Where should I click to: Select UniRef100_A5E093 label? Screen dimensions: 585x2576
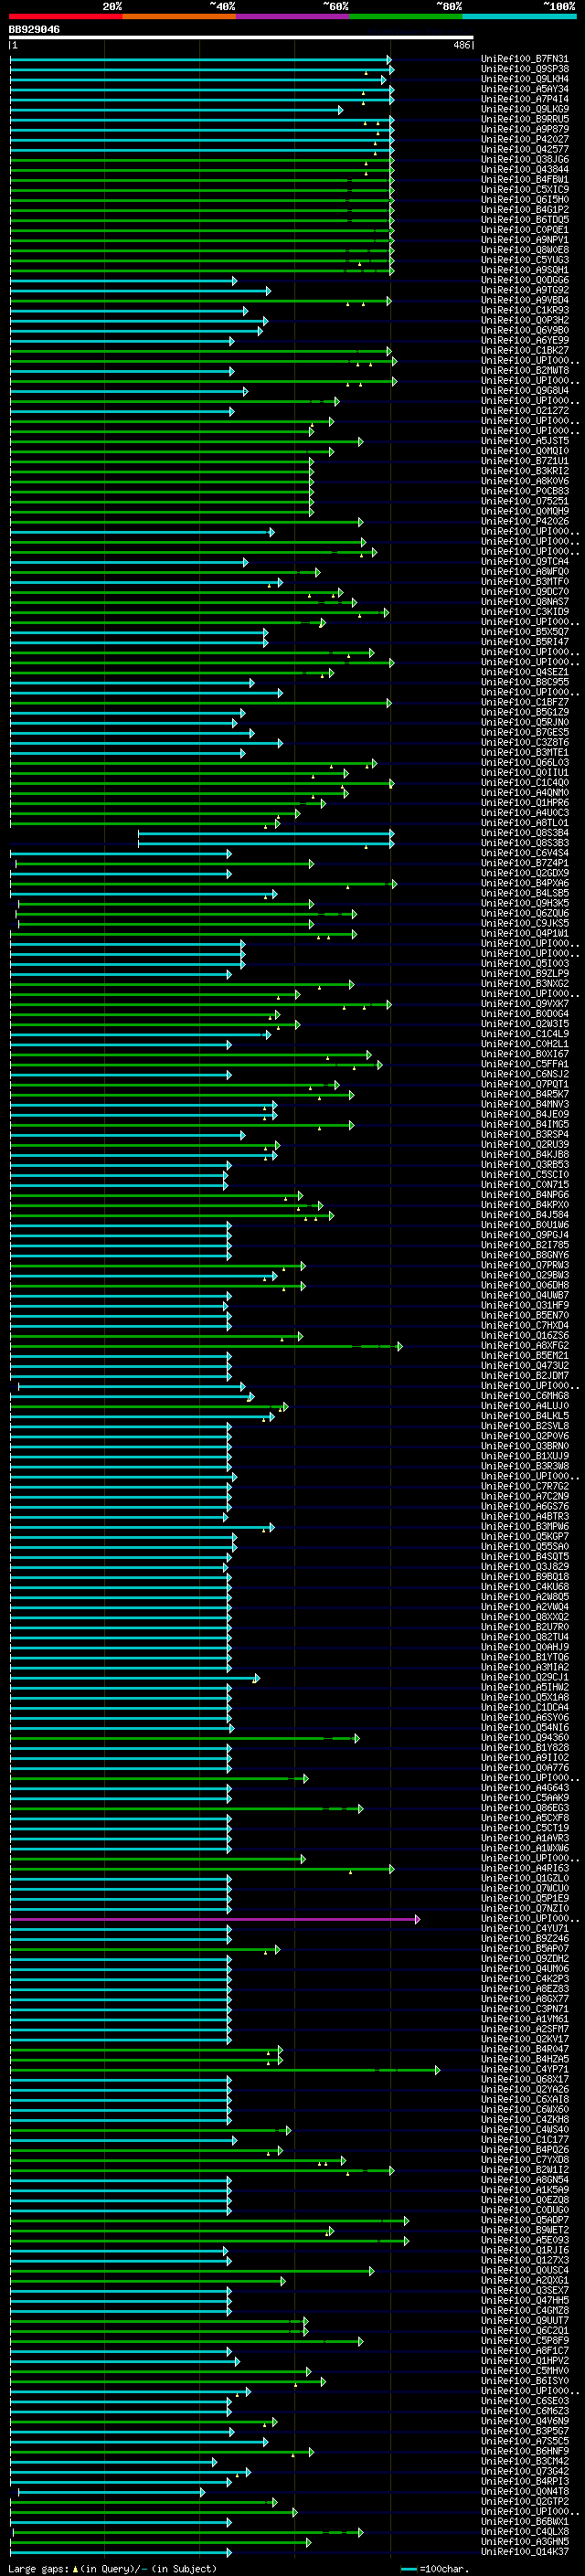click(x=525, y=2240)
